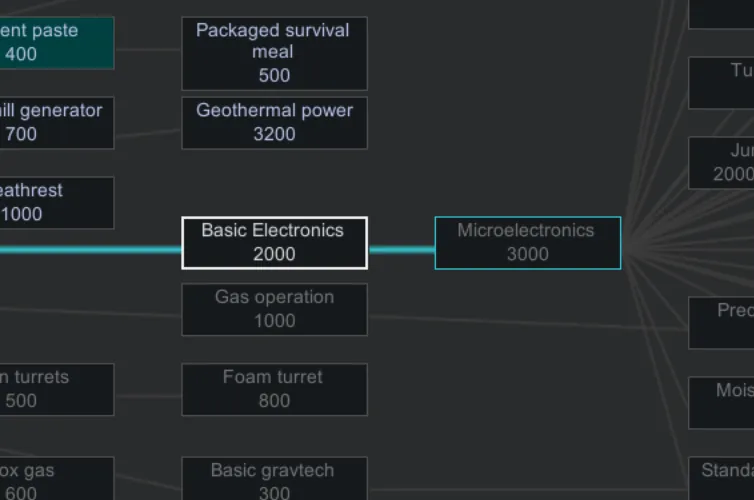
Task: Select the Microelectronics research node
Action: coord(527,243)
